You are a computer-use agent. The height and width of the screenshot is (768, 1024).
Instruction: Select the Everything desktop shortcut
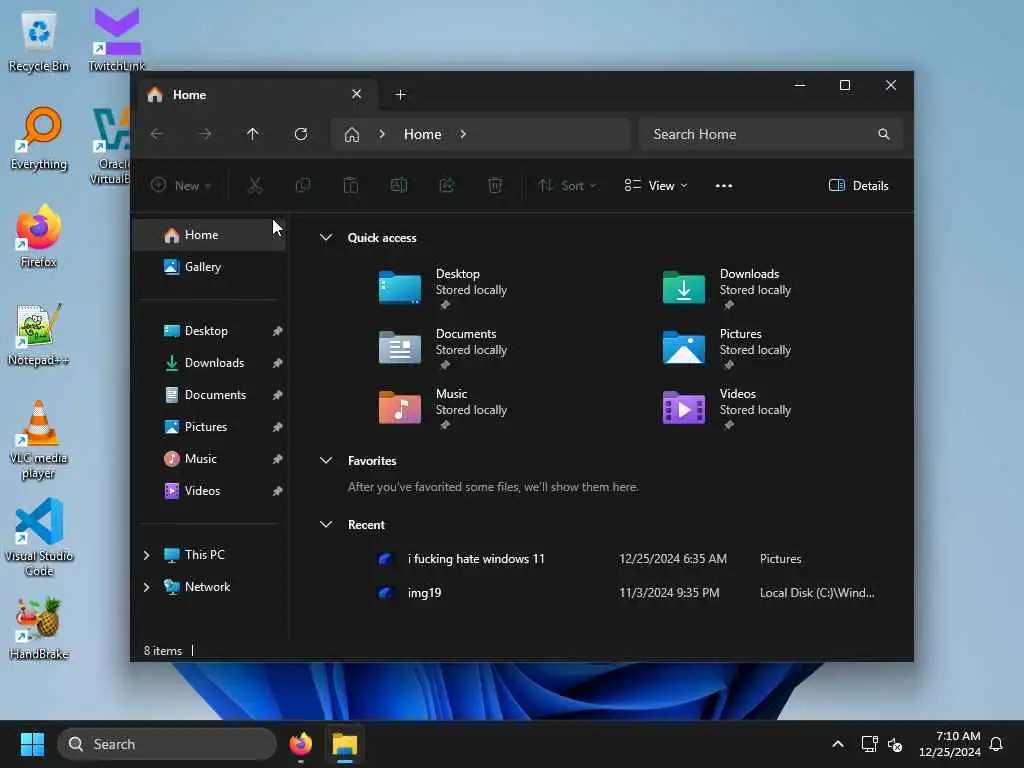[39, 140]
